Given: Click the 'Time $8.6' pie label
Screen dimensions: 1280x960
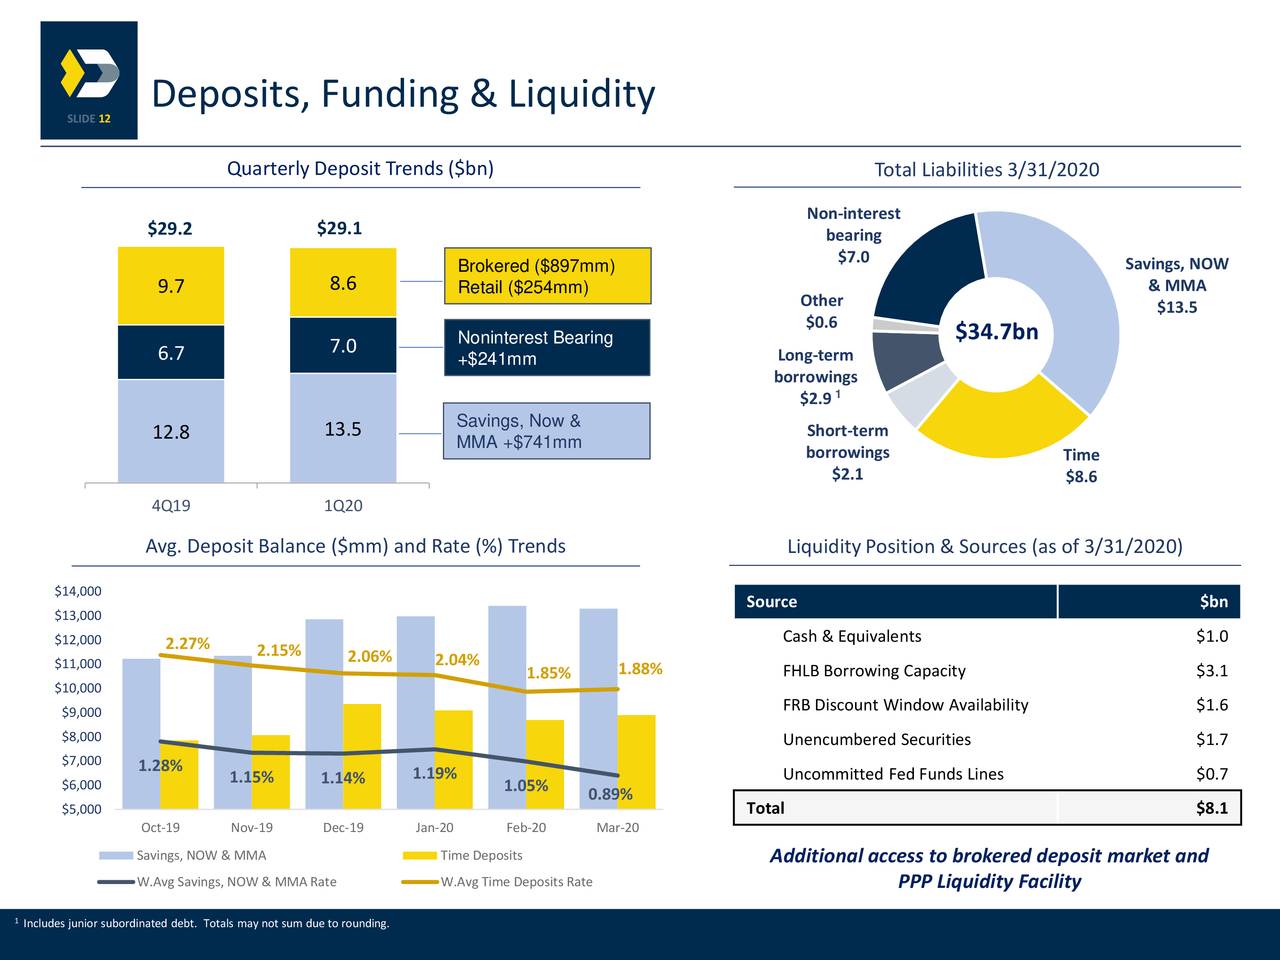Looking at the screenshot, I should [x=1081, y=465].
